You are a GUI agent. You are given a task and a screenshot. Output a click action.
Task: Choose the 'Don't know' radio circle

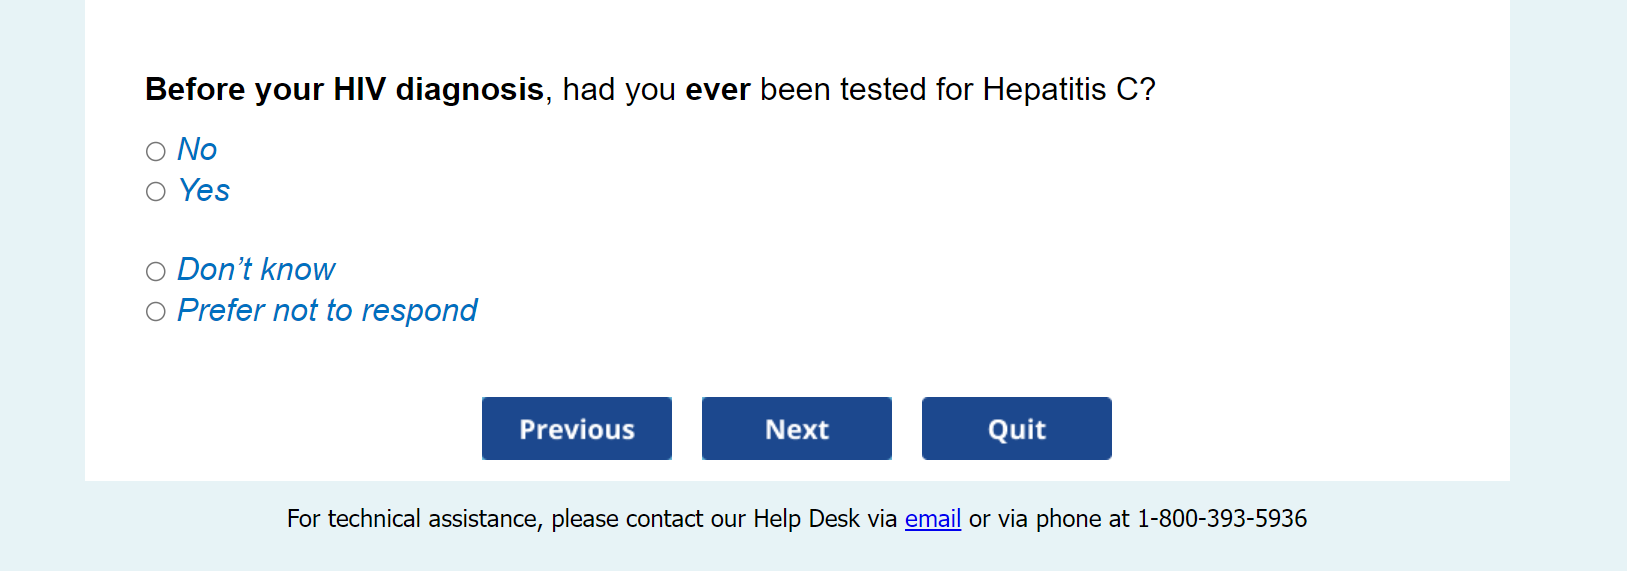tap(156, 271)
